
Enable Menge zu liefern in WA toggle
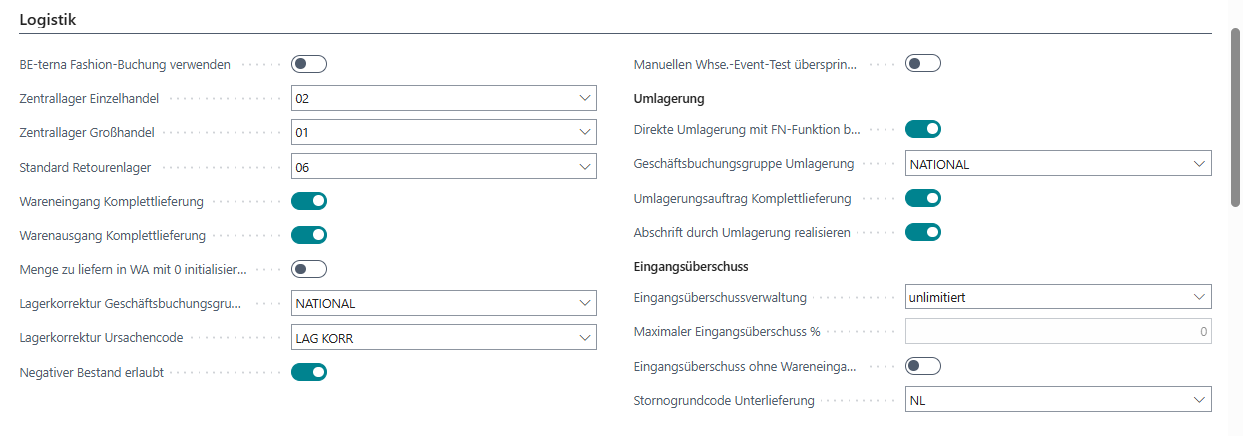tap(309, 269)
